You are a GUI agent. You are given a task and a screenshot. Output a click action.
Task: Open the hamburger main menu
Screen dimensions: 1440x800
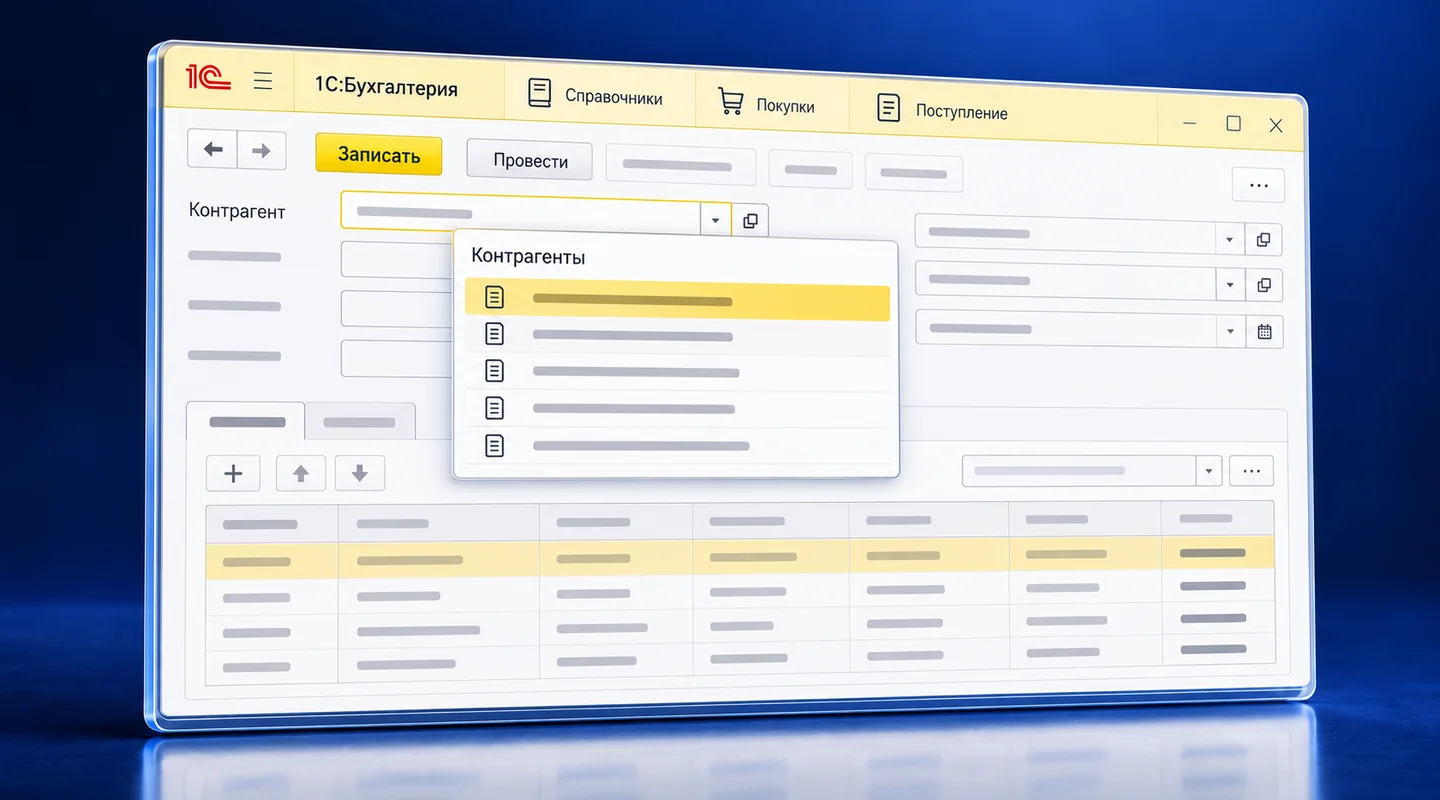click(263, 81)
